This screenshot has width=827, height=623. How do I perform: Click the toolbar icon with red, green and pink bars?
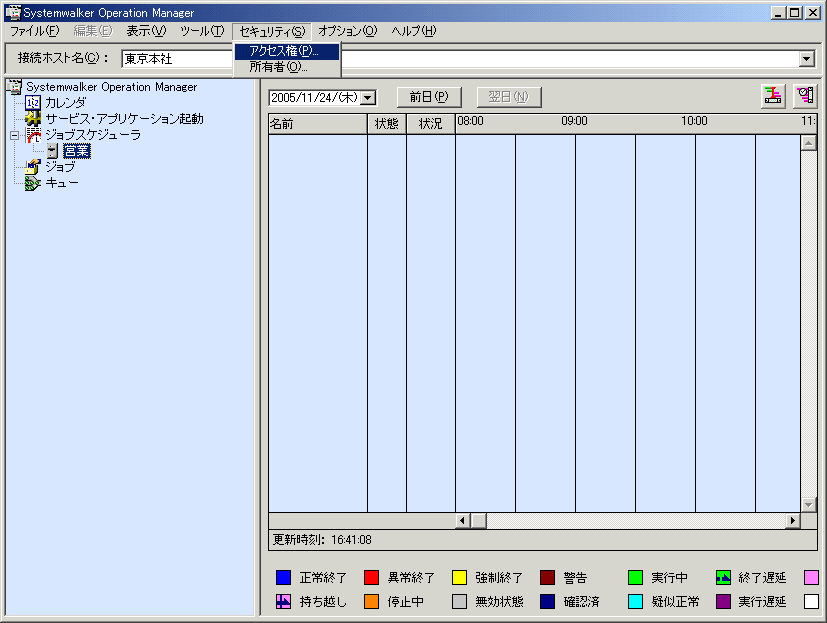pyautogui.click(x=773, y=97)
